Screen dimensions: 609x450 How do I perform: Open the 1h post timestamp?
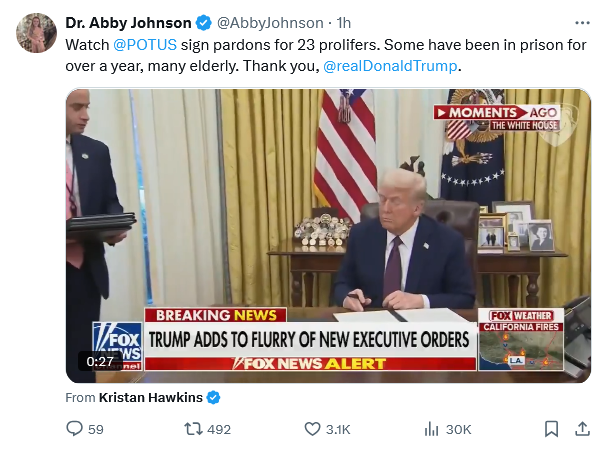pyautogui.click(x=343, y=23)
